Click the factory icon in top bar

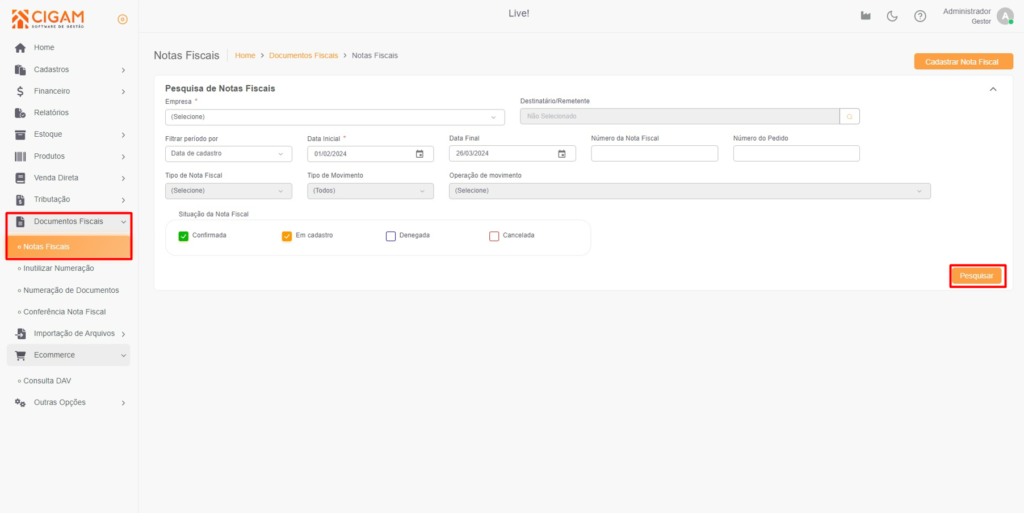click(865, 16)
